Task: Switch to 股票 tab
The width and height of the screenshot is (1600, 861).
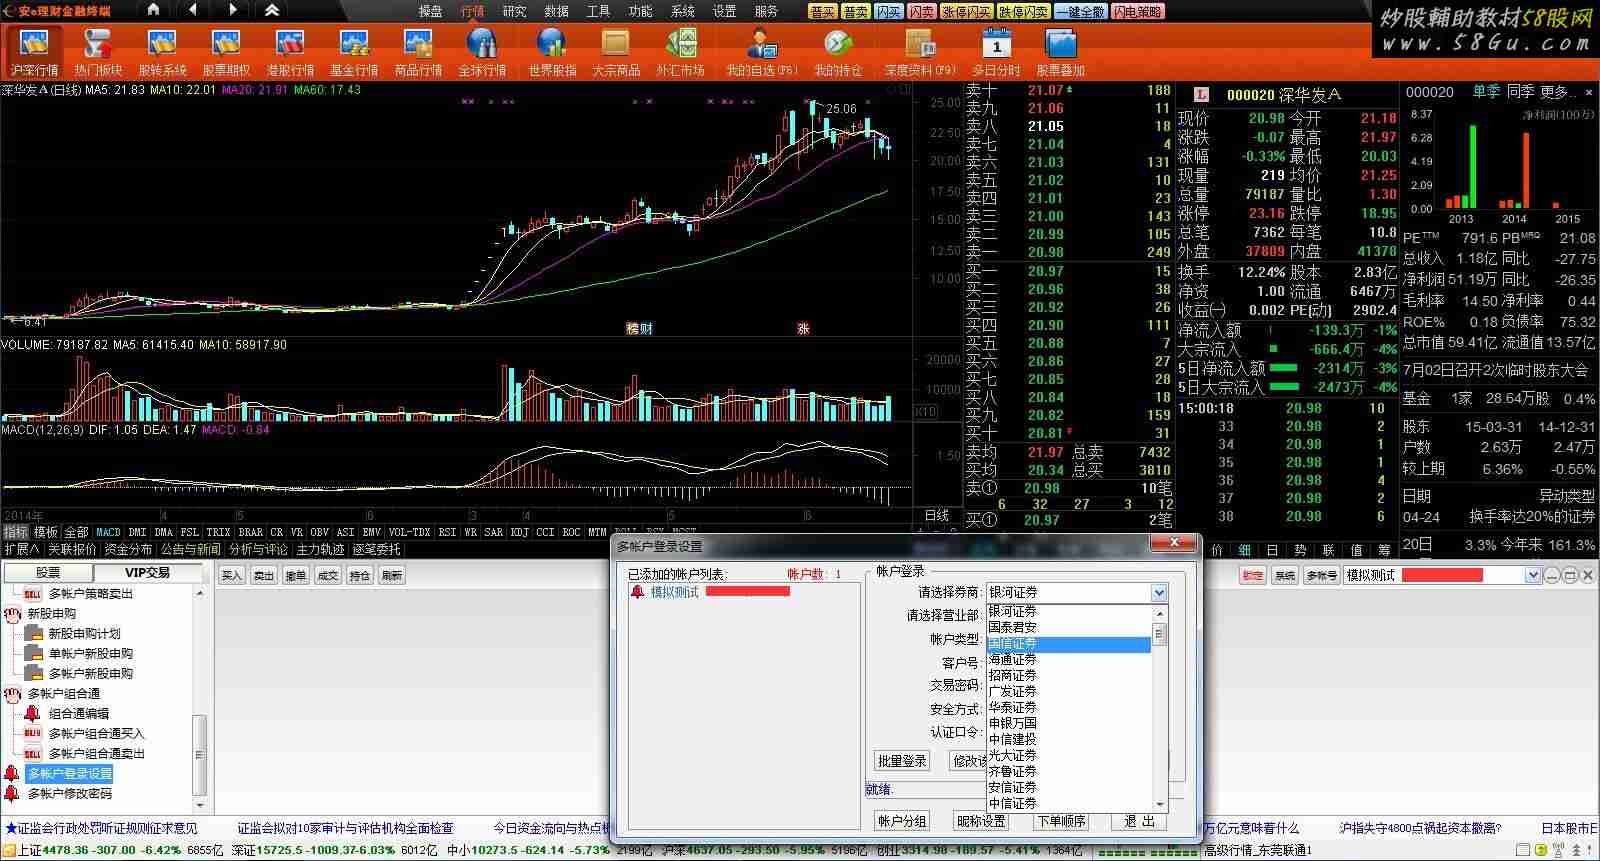Action: 48,573
